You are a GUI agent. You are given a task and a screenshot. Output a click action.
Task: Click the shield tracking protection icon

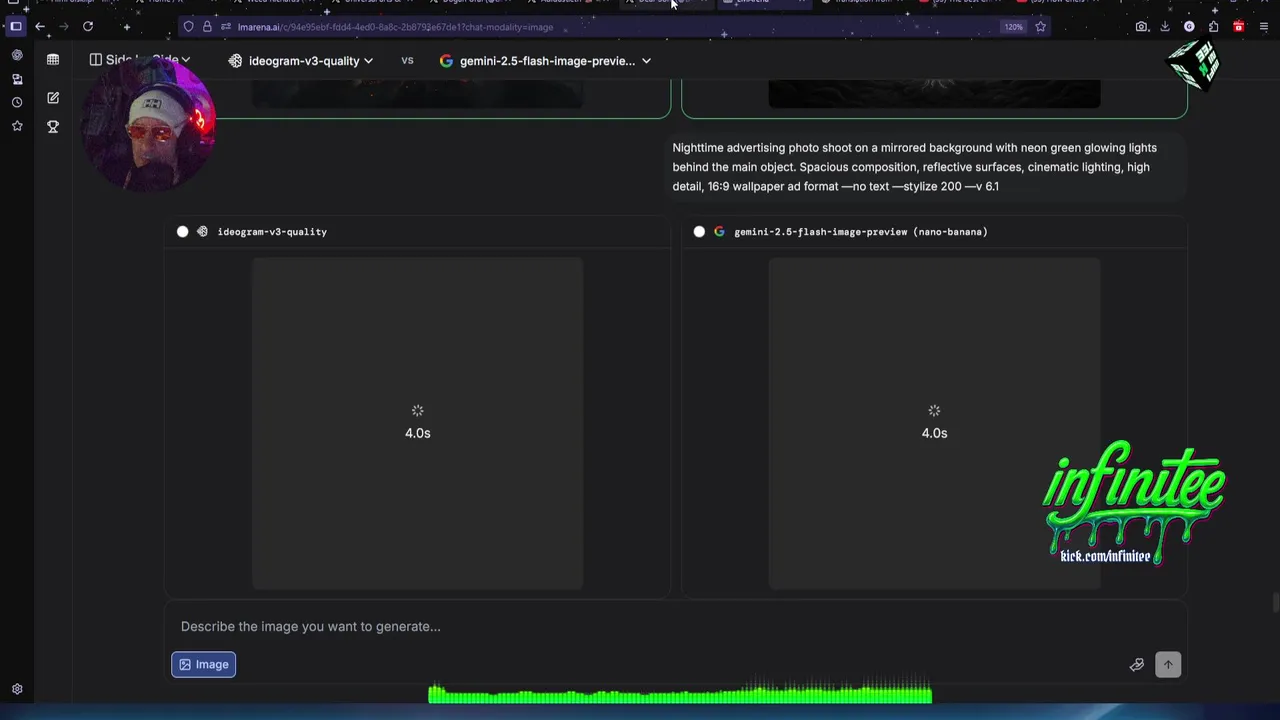(x=188, y=27)
